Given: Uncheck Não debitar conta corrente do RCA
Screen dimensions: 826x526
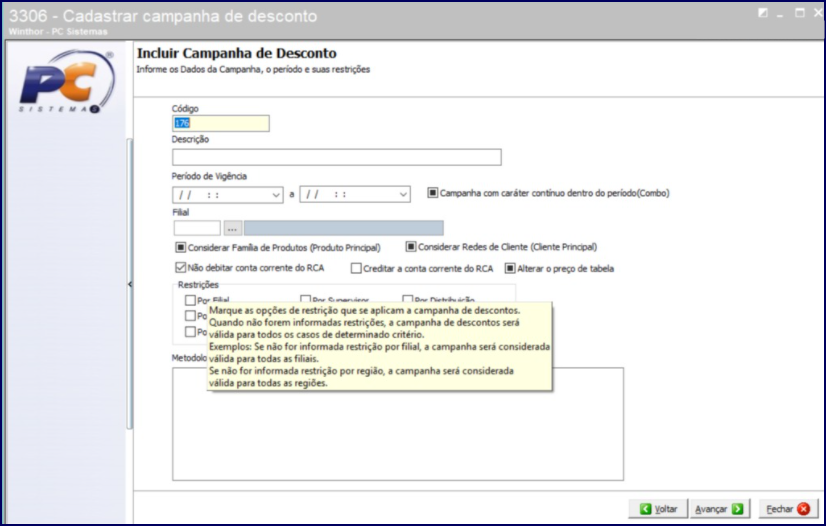Looking at the screenshot, I should (x=181, y=267).
